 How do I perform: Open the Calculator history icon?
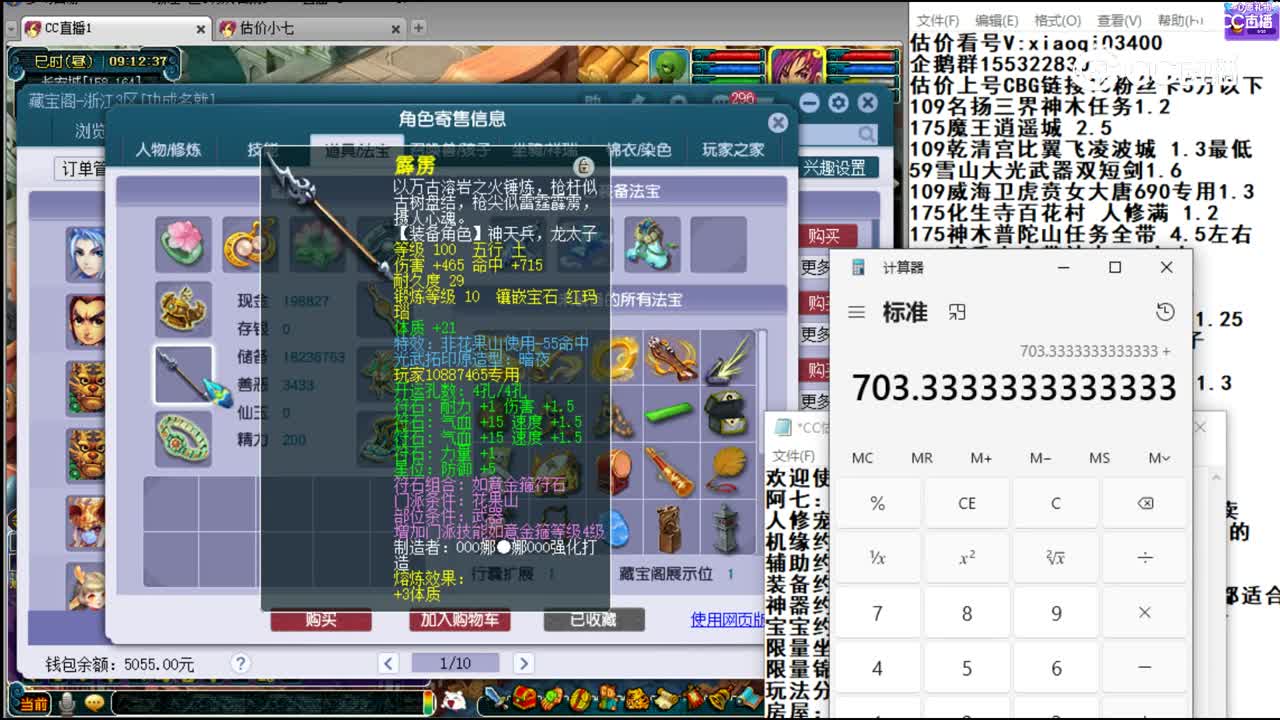click(1165, 312)
